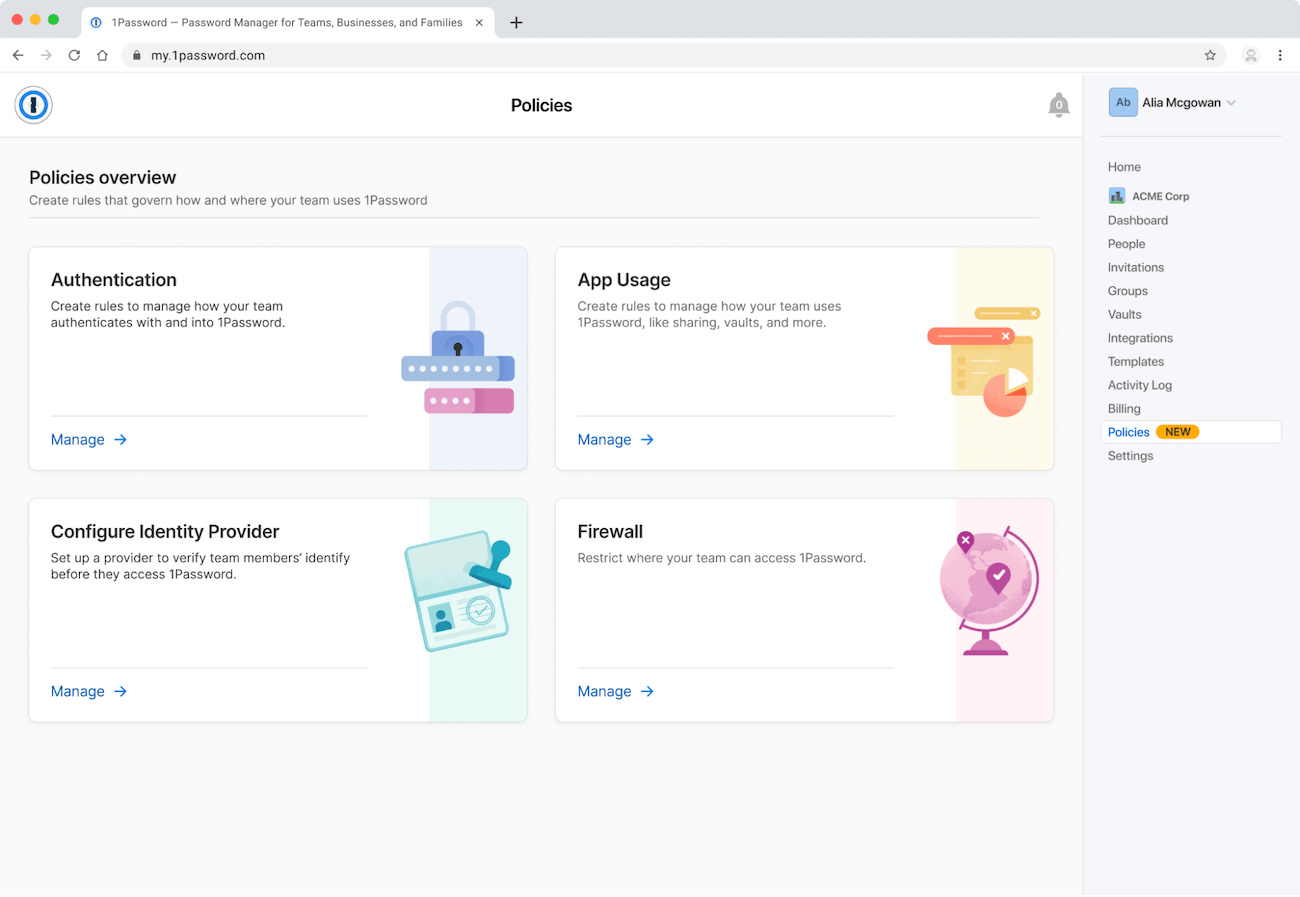Click the padlock icon in the address bar
Viewport: 1300px width, 897px height.
tap(137, 55)
